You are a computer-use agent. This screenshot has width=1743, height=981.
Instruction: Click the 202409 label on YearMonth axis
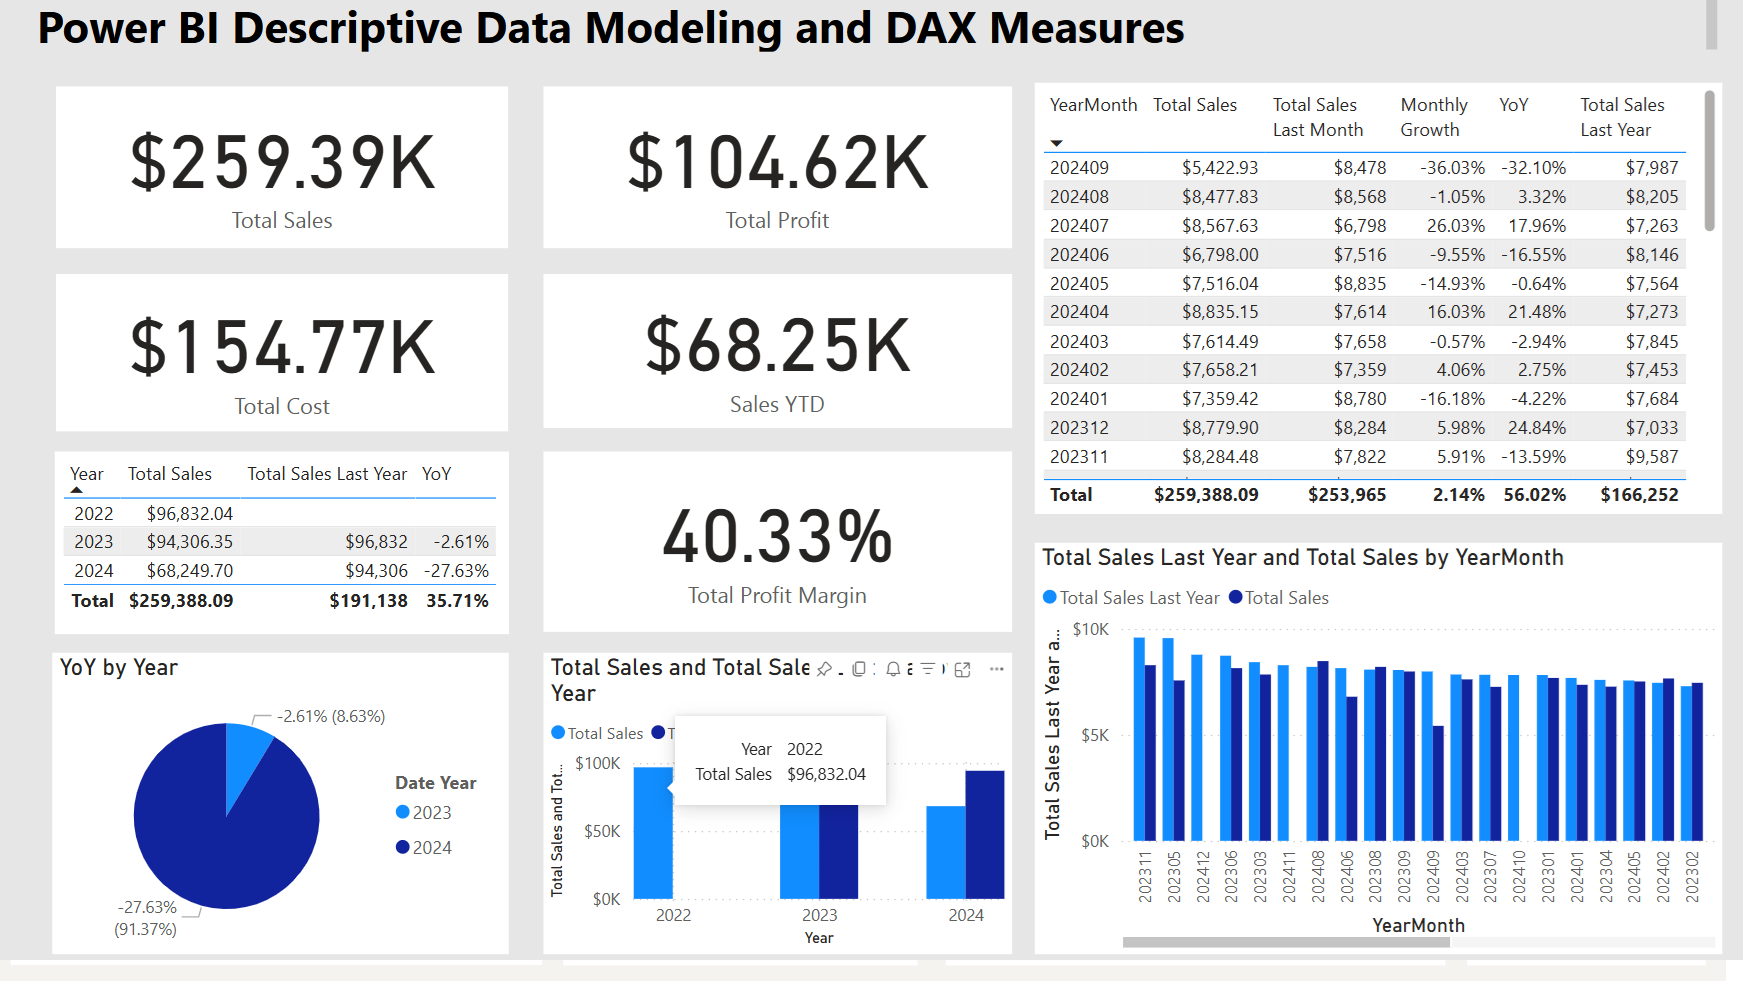(x=1433, y=877)
